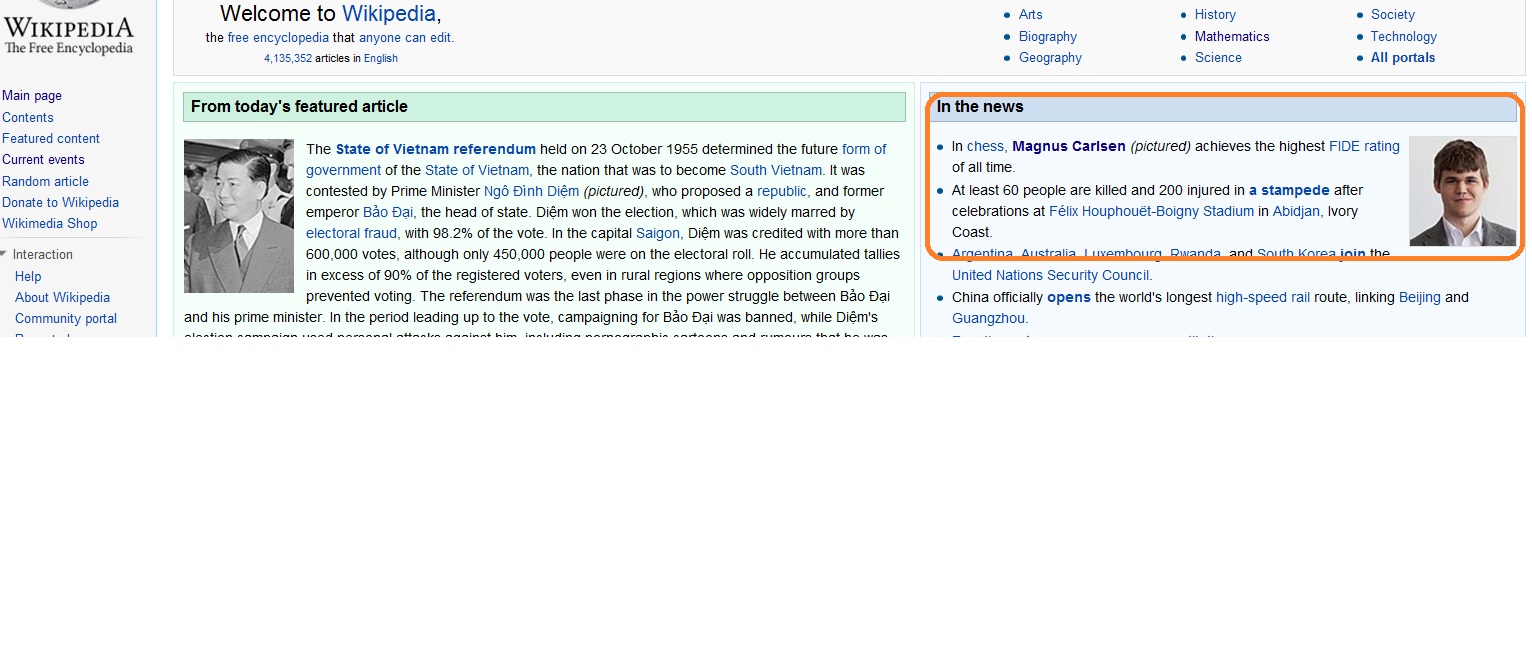This screenshot has width=1532, height=671.
Task: Visit the Wikimedia Shop link
Action: pos(49,224)
